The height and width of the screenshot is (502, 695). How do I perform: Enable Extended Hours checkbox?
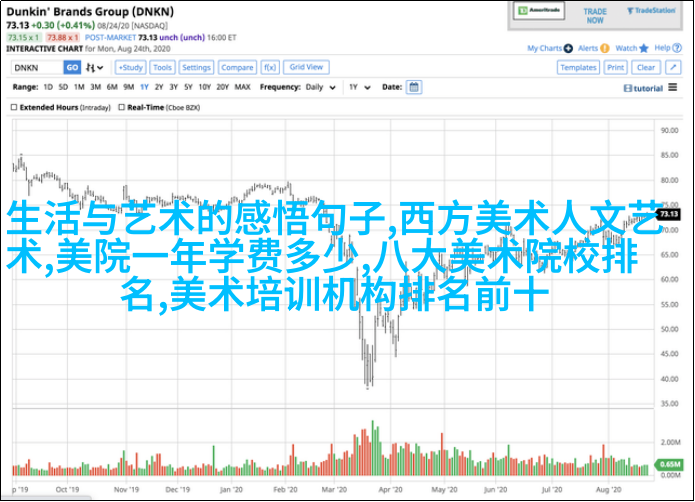point(14,107)
